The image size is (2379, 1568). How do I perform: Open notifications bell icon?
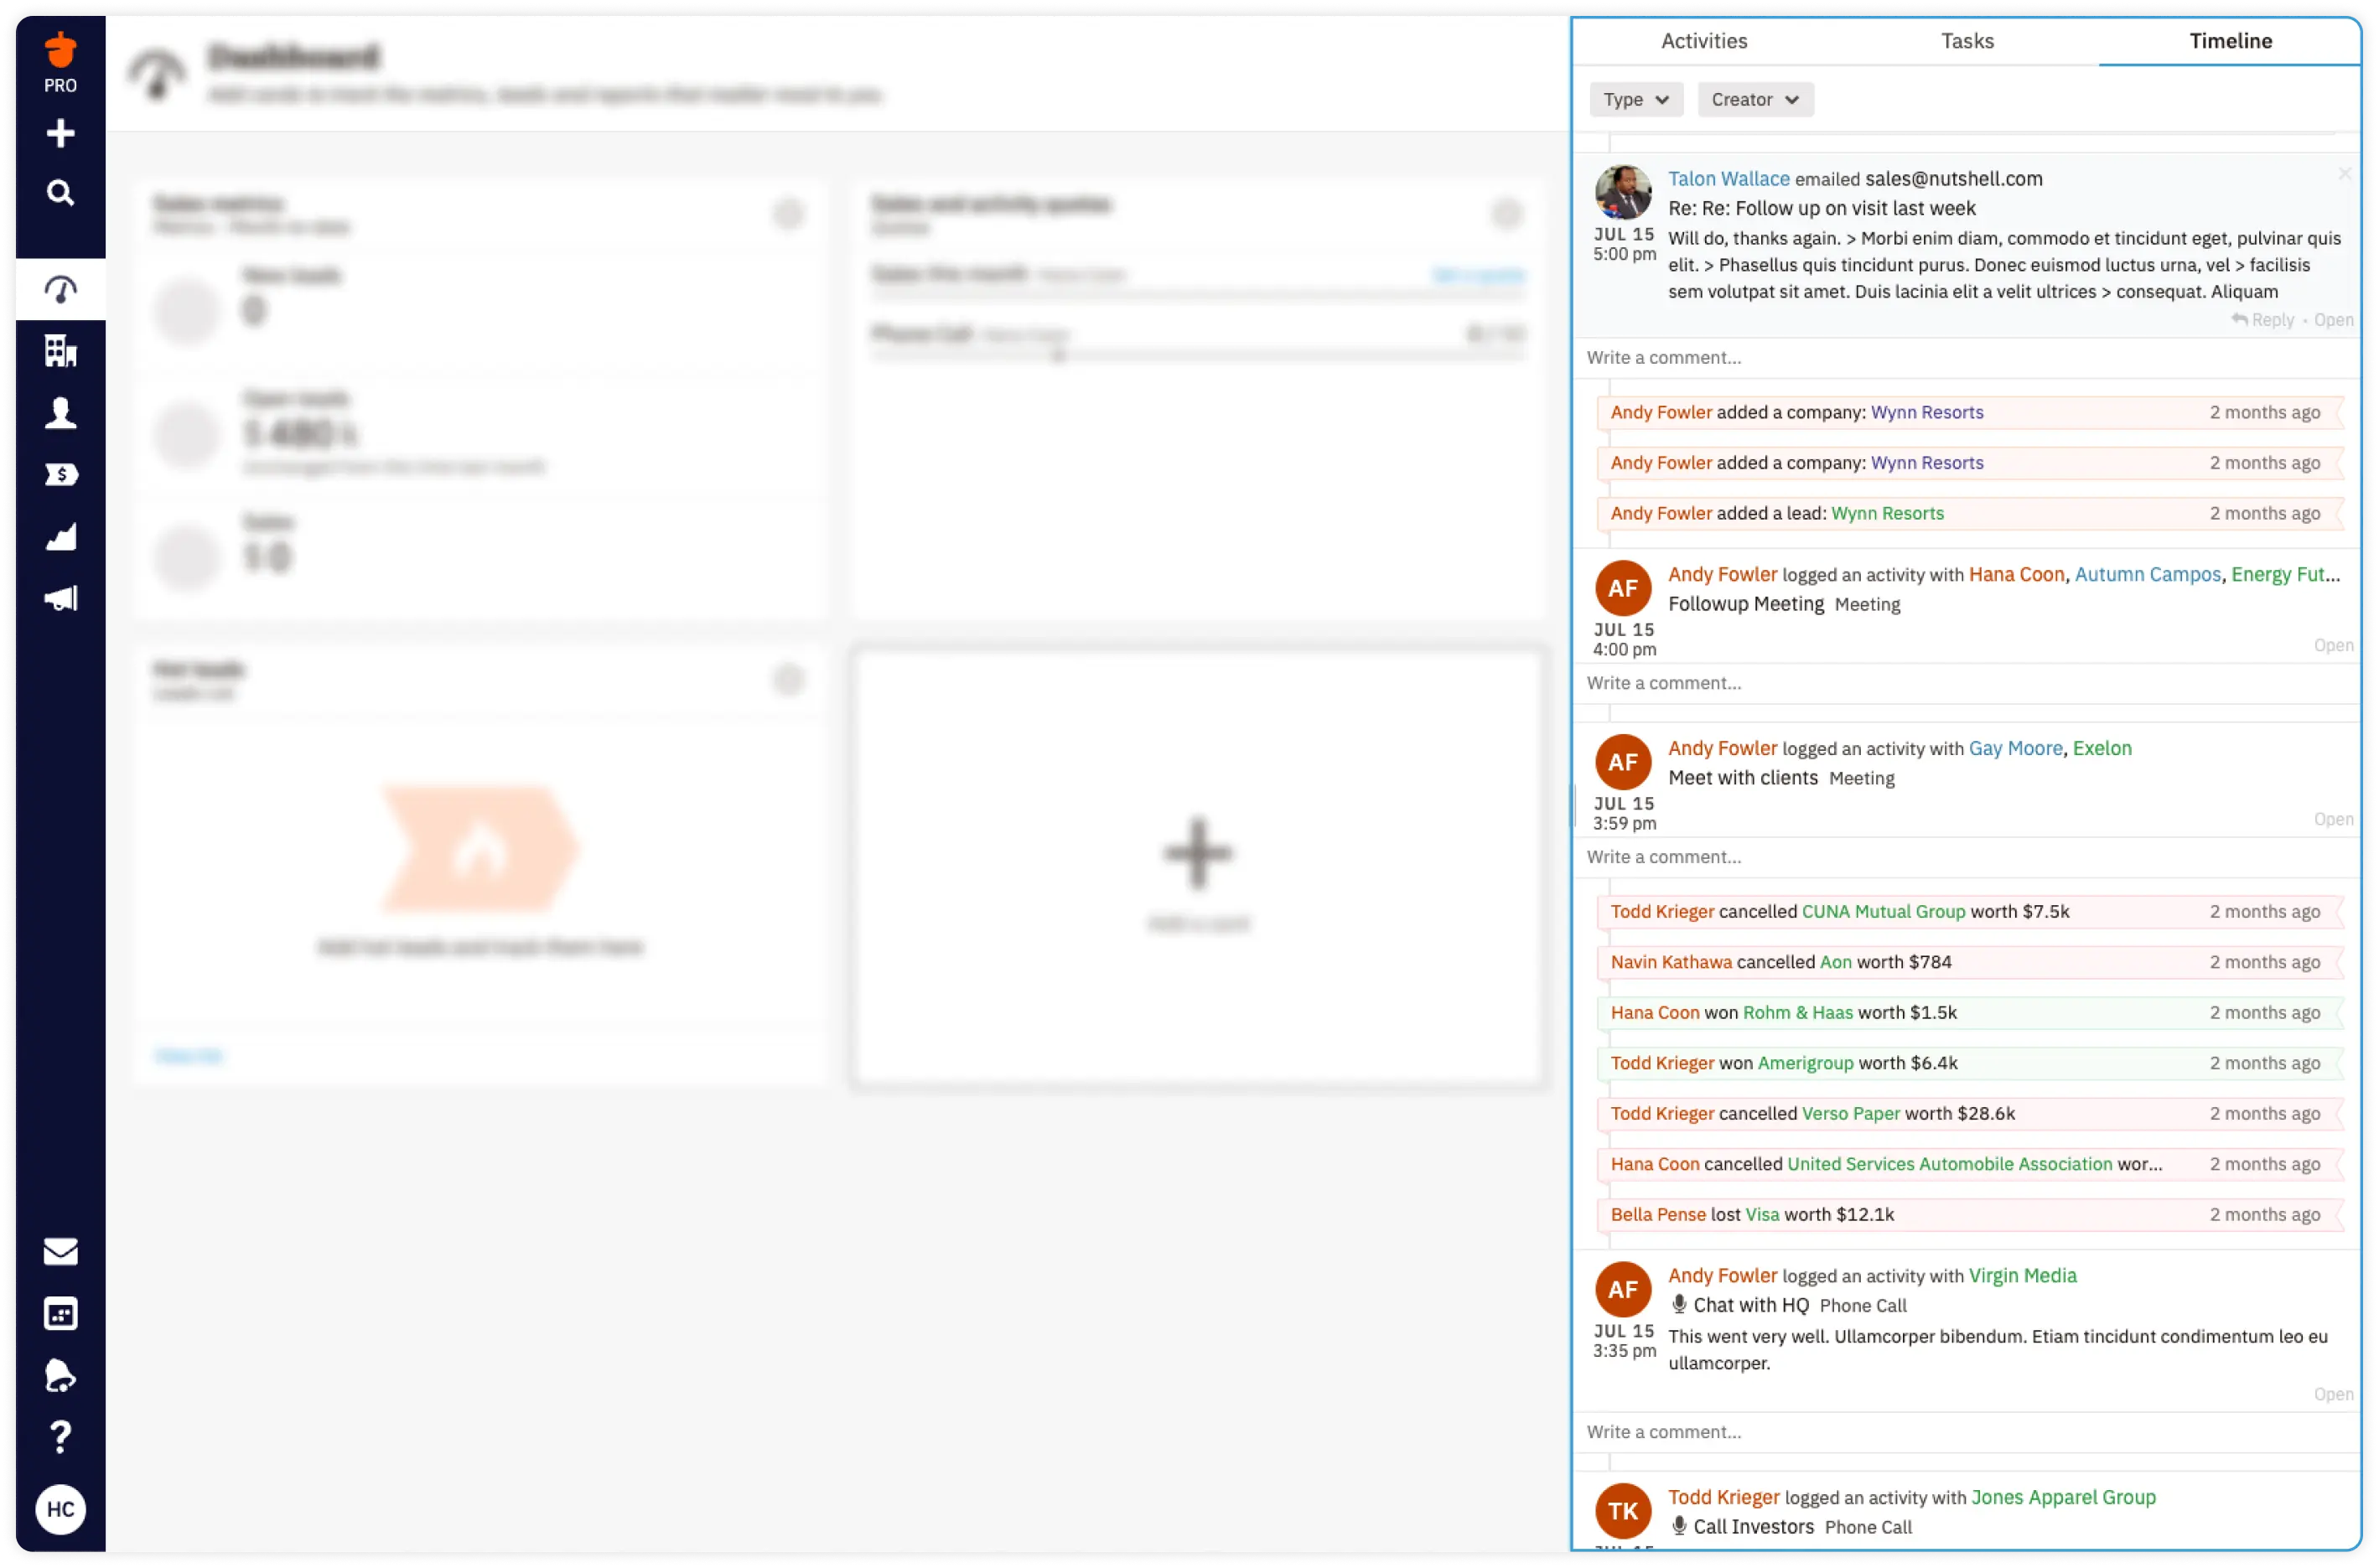[x=60, y=1376]
